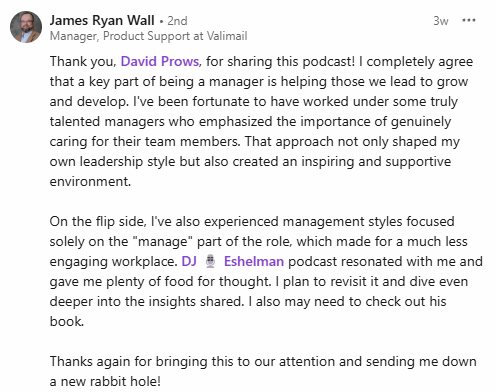Click the word "Valimail" in the headline
The height and width of the screenshot is (392, 496).
[227, 36]
